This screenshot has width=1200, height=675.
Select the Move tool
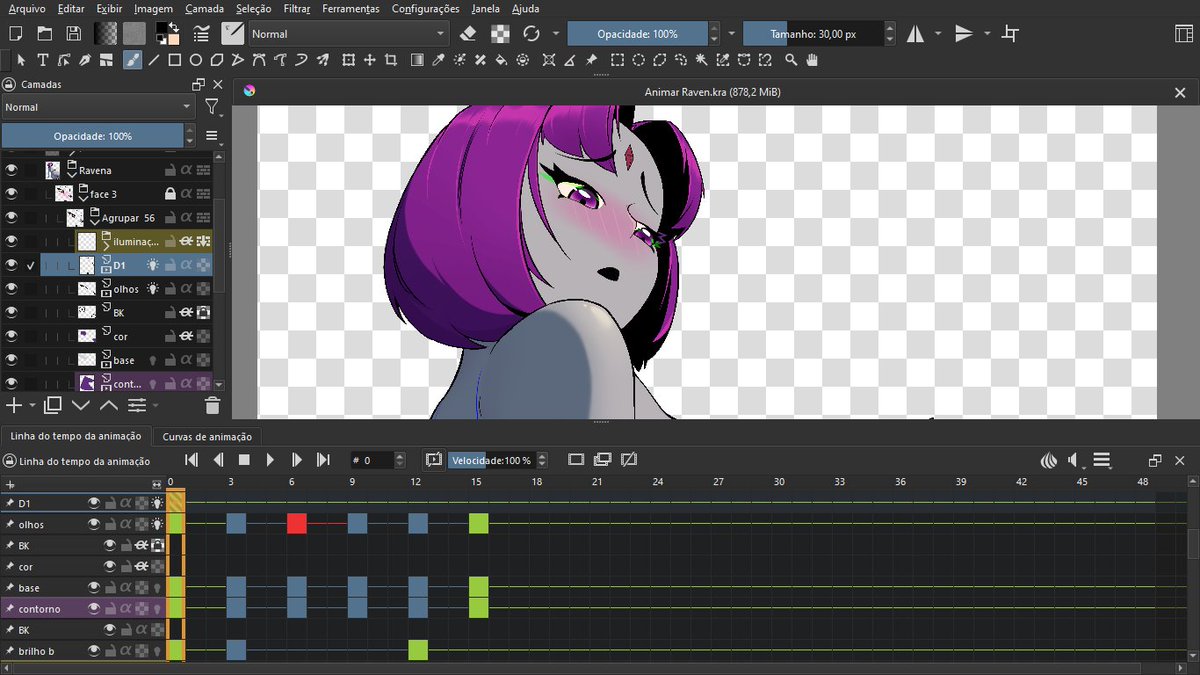[x=370, y=60]
